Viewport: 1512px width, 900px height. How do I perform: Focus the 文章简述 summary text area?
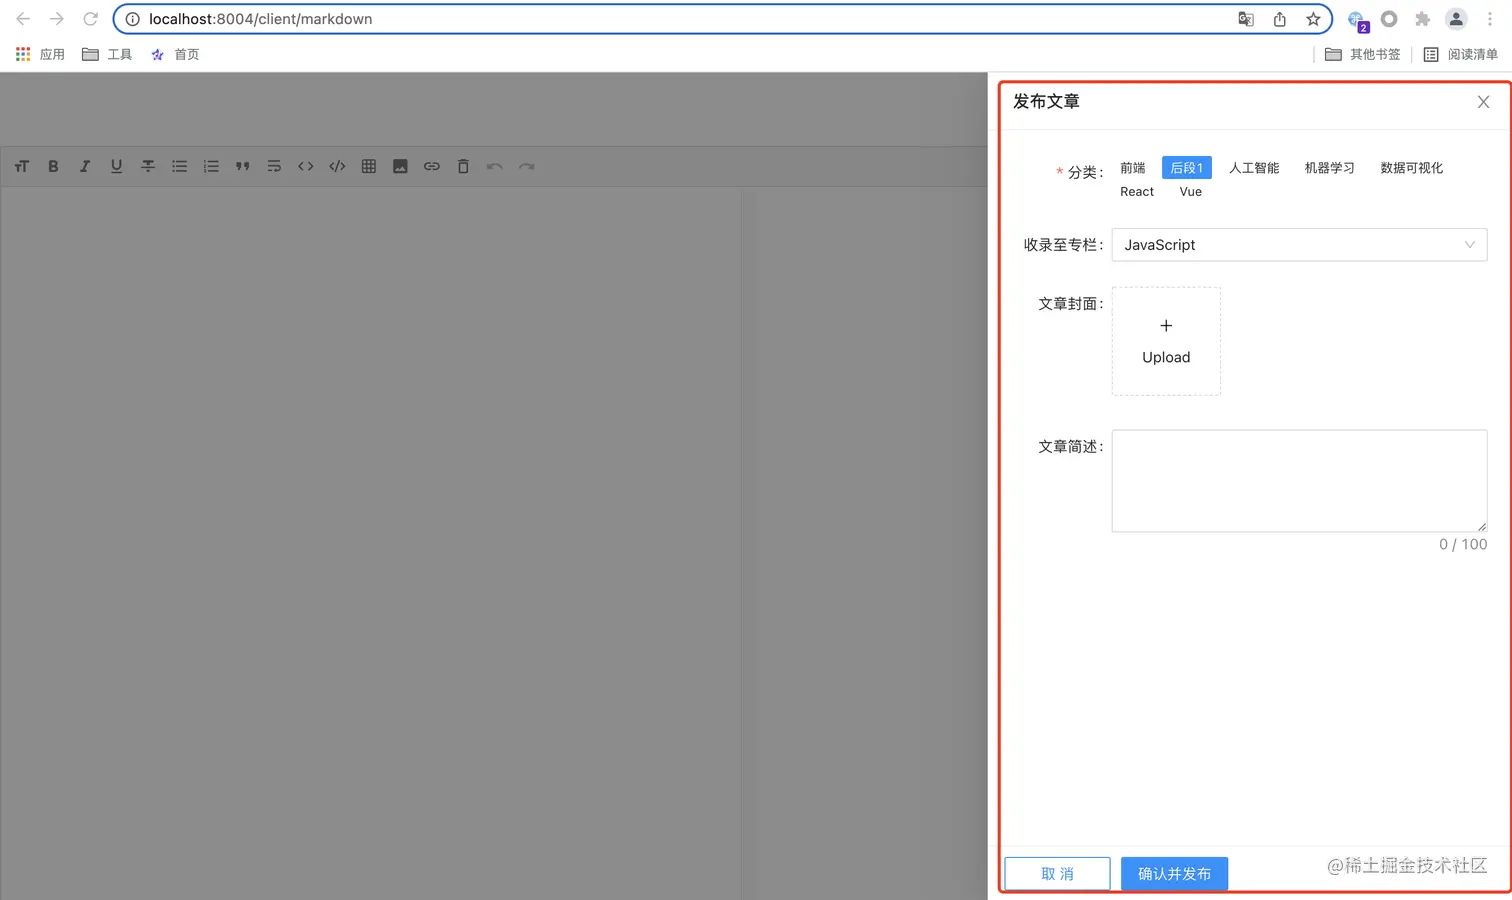(x=1299, y=481)
